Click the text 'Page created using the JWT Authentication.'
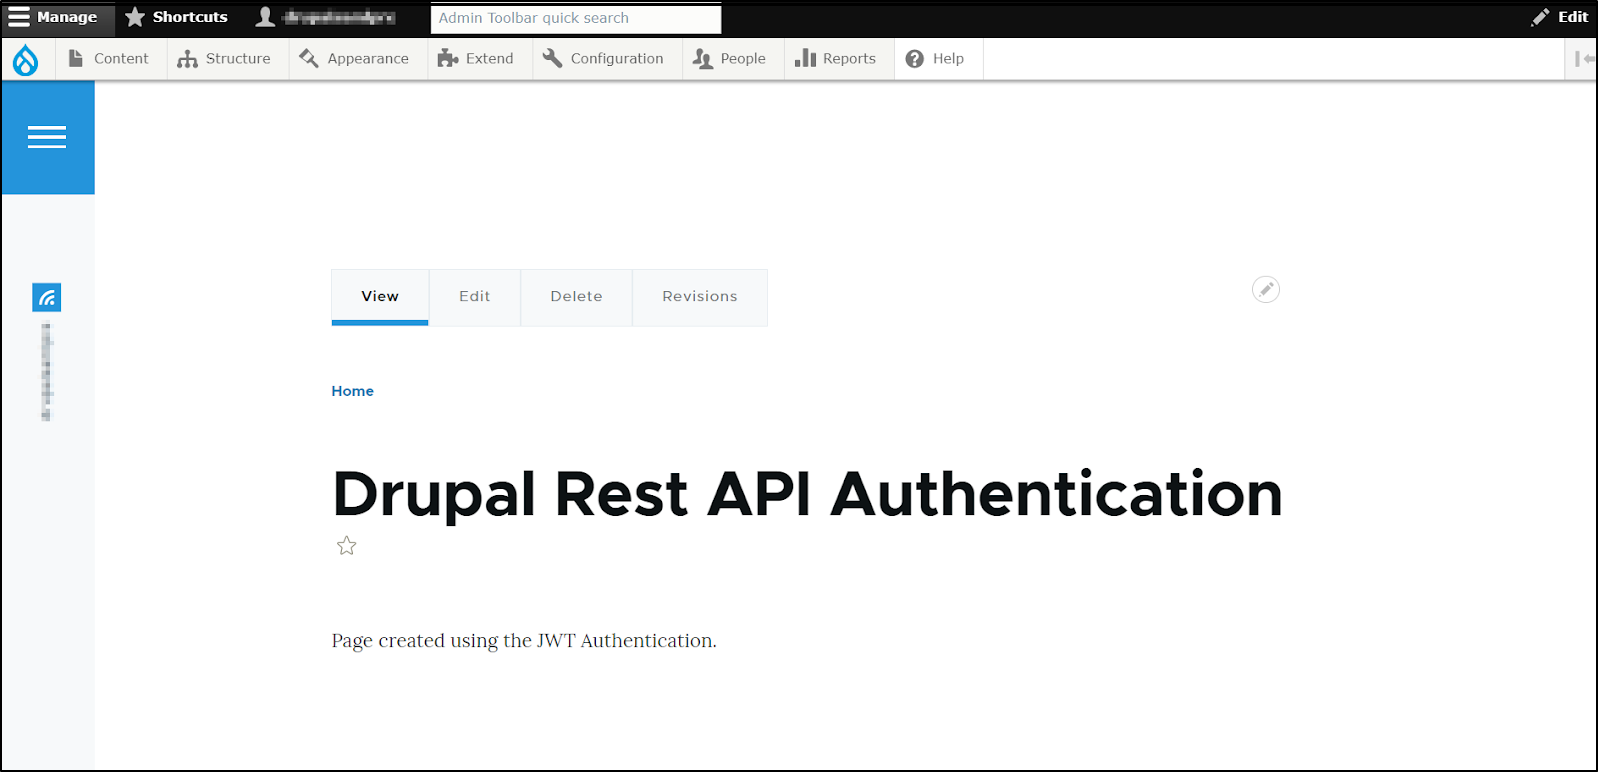This screenshot has height=772, width=1598. coord(524,641)
